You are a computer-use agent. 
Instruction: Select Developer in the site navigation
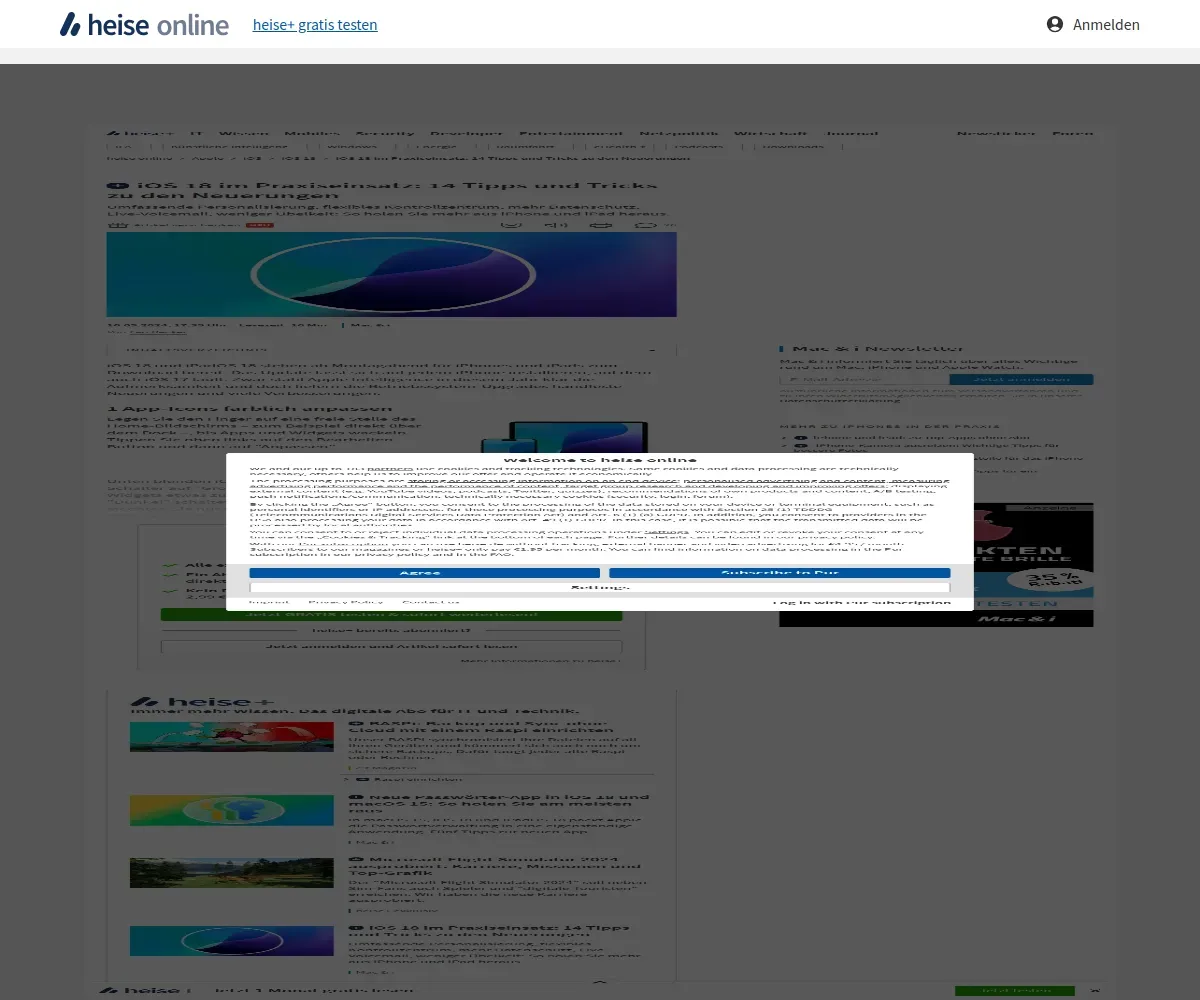click(466, 133)
